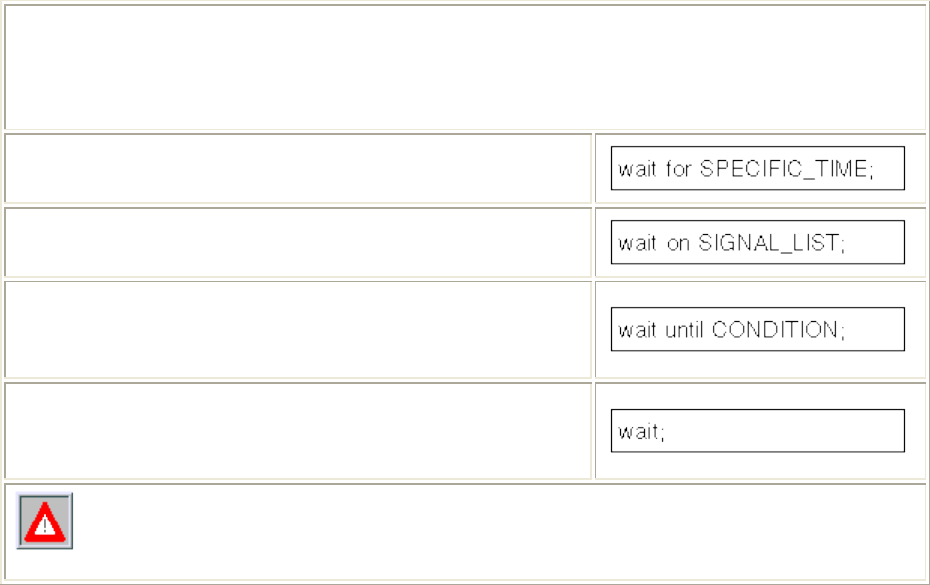Image resolution: width=930 pixels, height=585 pixels.
Task: Click the "wait for SPECIFIC_TIME;" code box
Action: coord(757,168)
